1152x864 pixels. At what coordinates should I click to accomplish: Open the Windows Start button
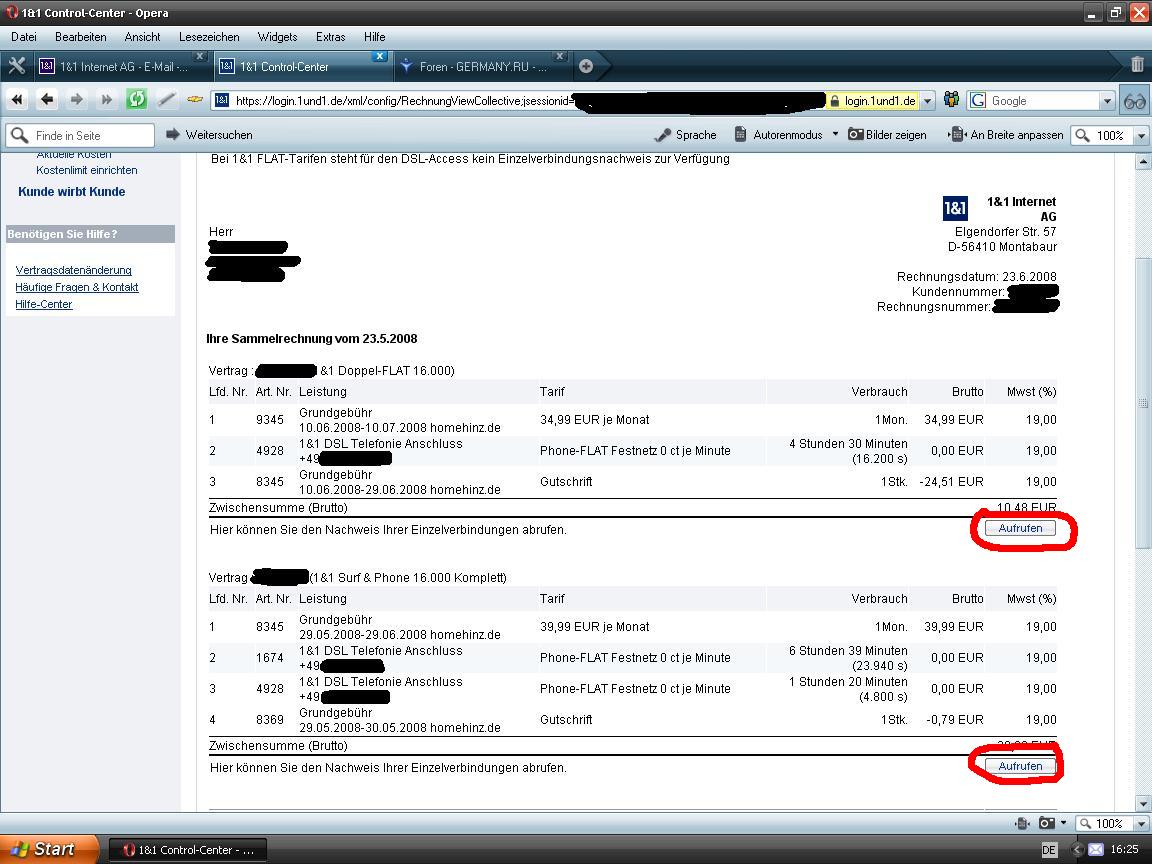click(x=49, y=849)
